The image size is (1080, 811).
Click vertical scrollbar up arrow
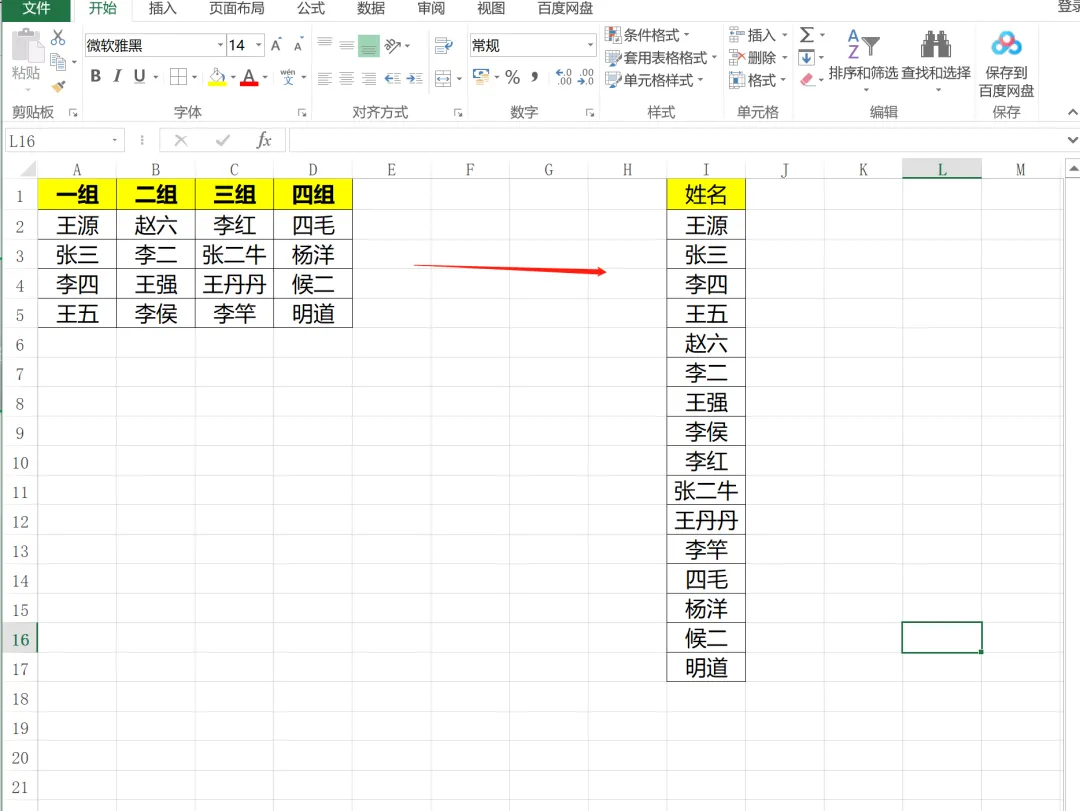[x=1072, y=168]
